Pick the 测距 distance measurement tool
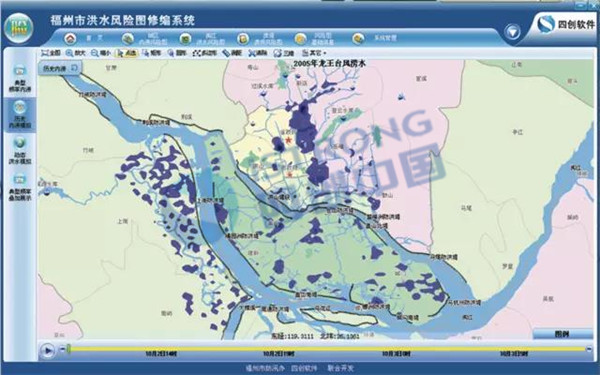The image size is (600, 375). pos(232,53)
